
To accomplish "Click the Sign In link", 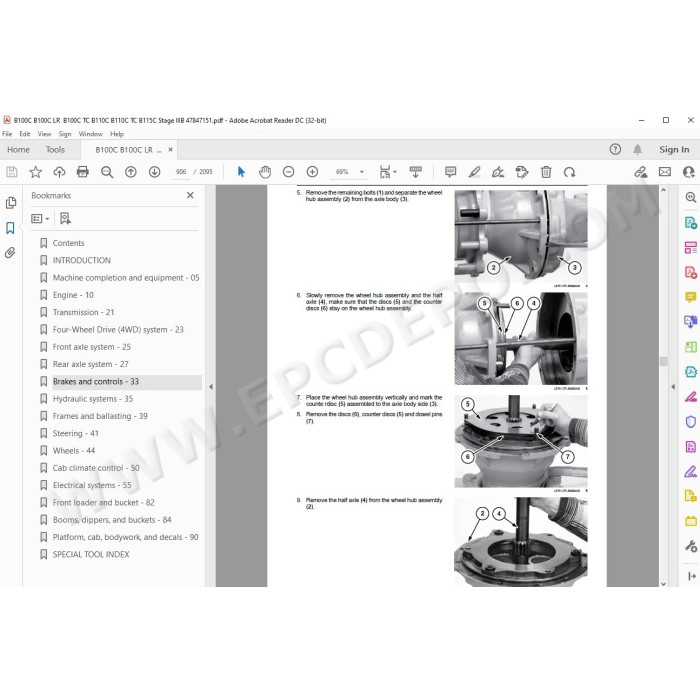I will (x=674, y=150).
